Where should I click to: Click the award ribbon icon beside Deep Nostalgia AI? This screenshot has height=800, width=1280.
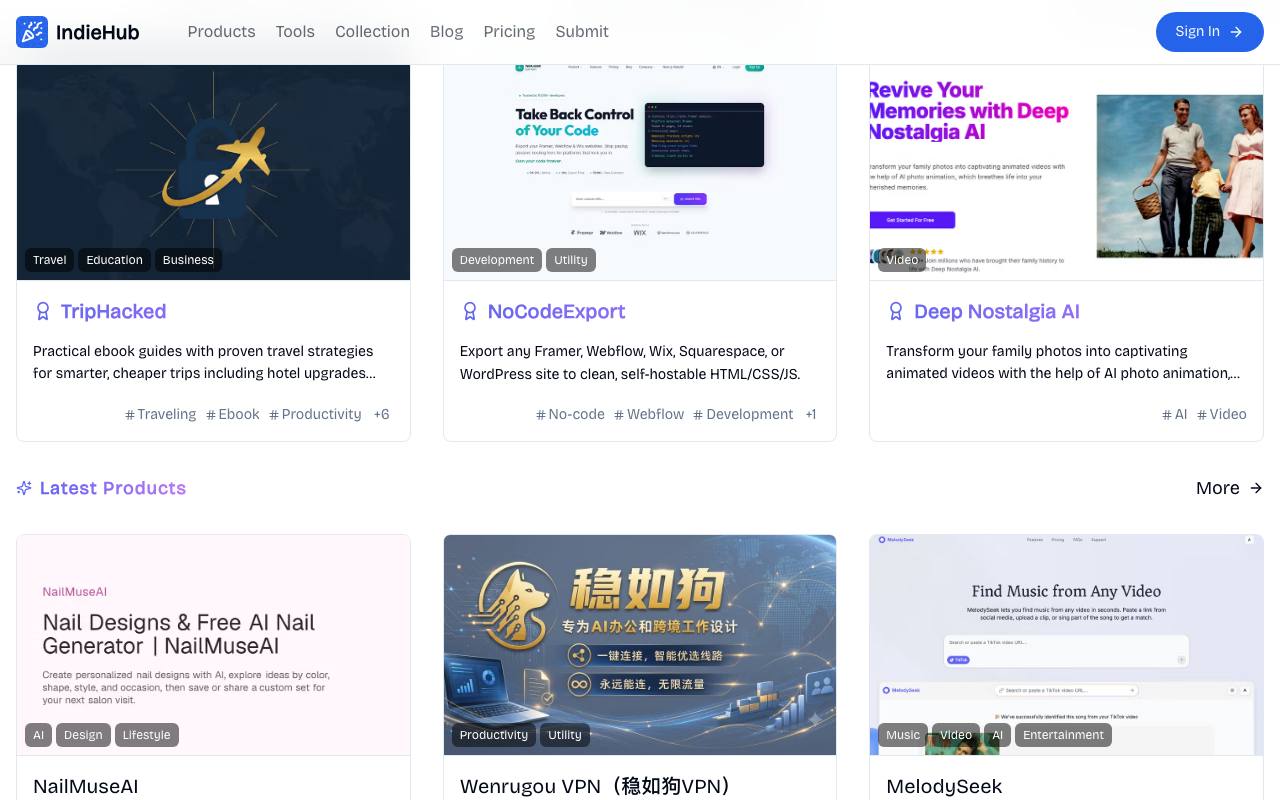(x=896, y=312)
